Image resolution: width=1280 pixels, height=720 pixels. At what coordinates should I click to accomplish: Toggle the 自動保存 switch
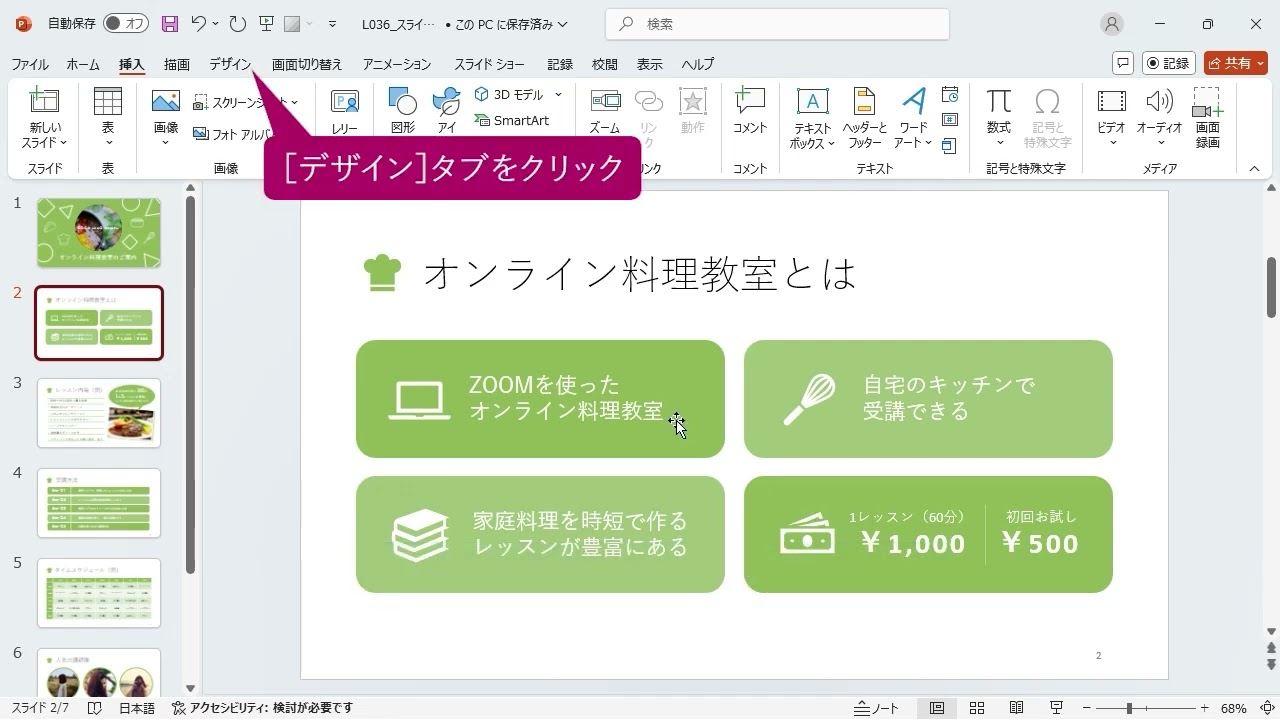[125, 24]
